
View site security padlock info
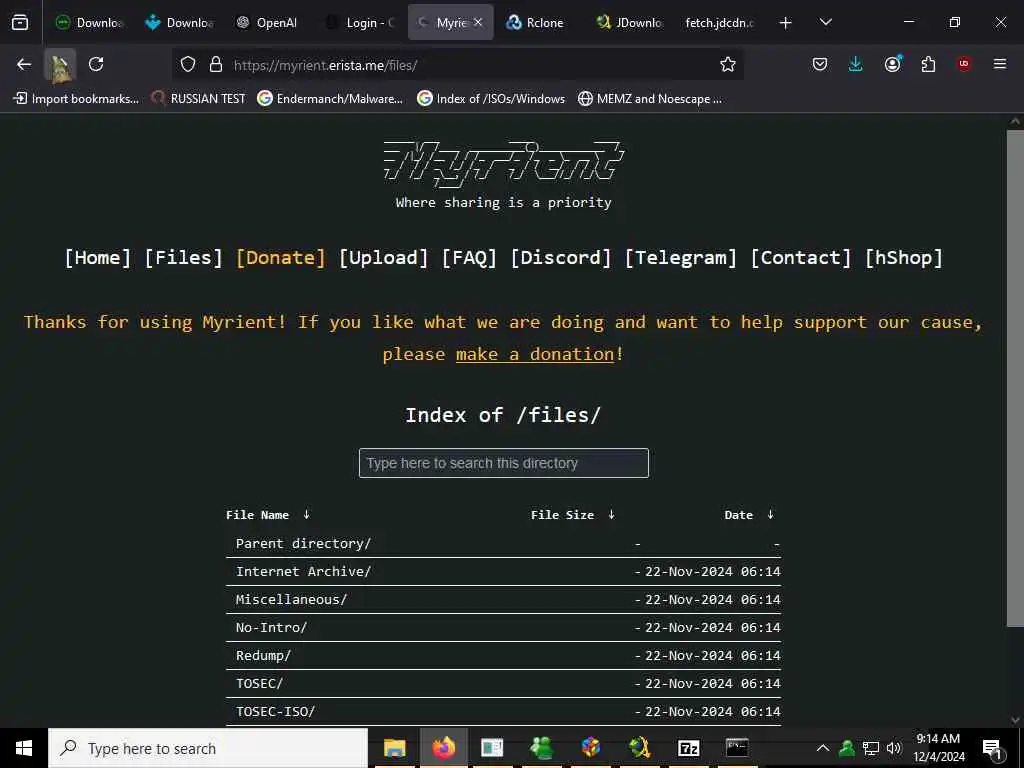[x=216, y=64]
